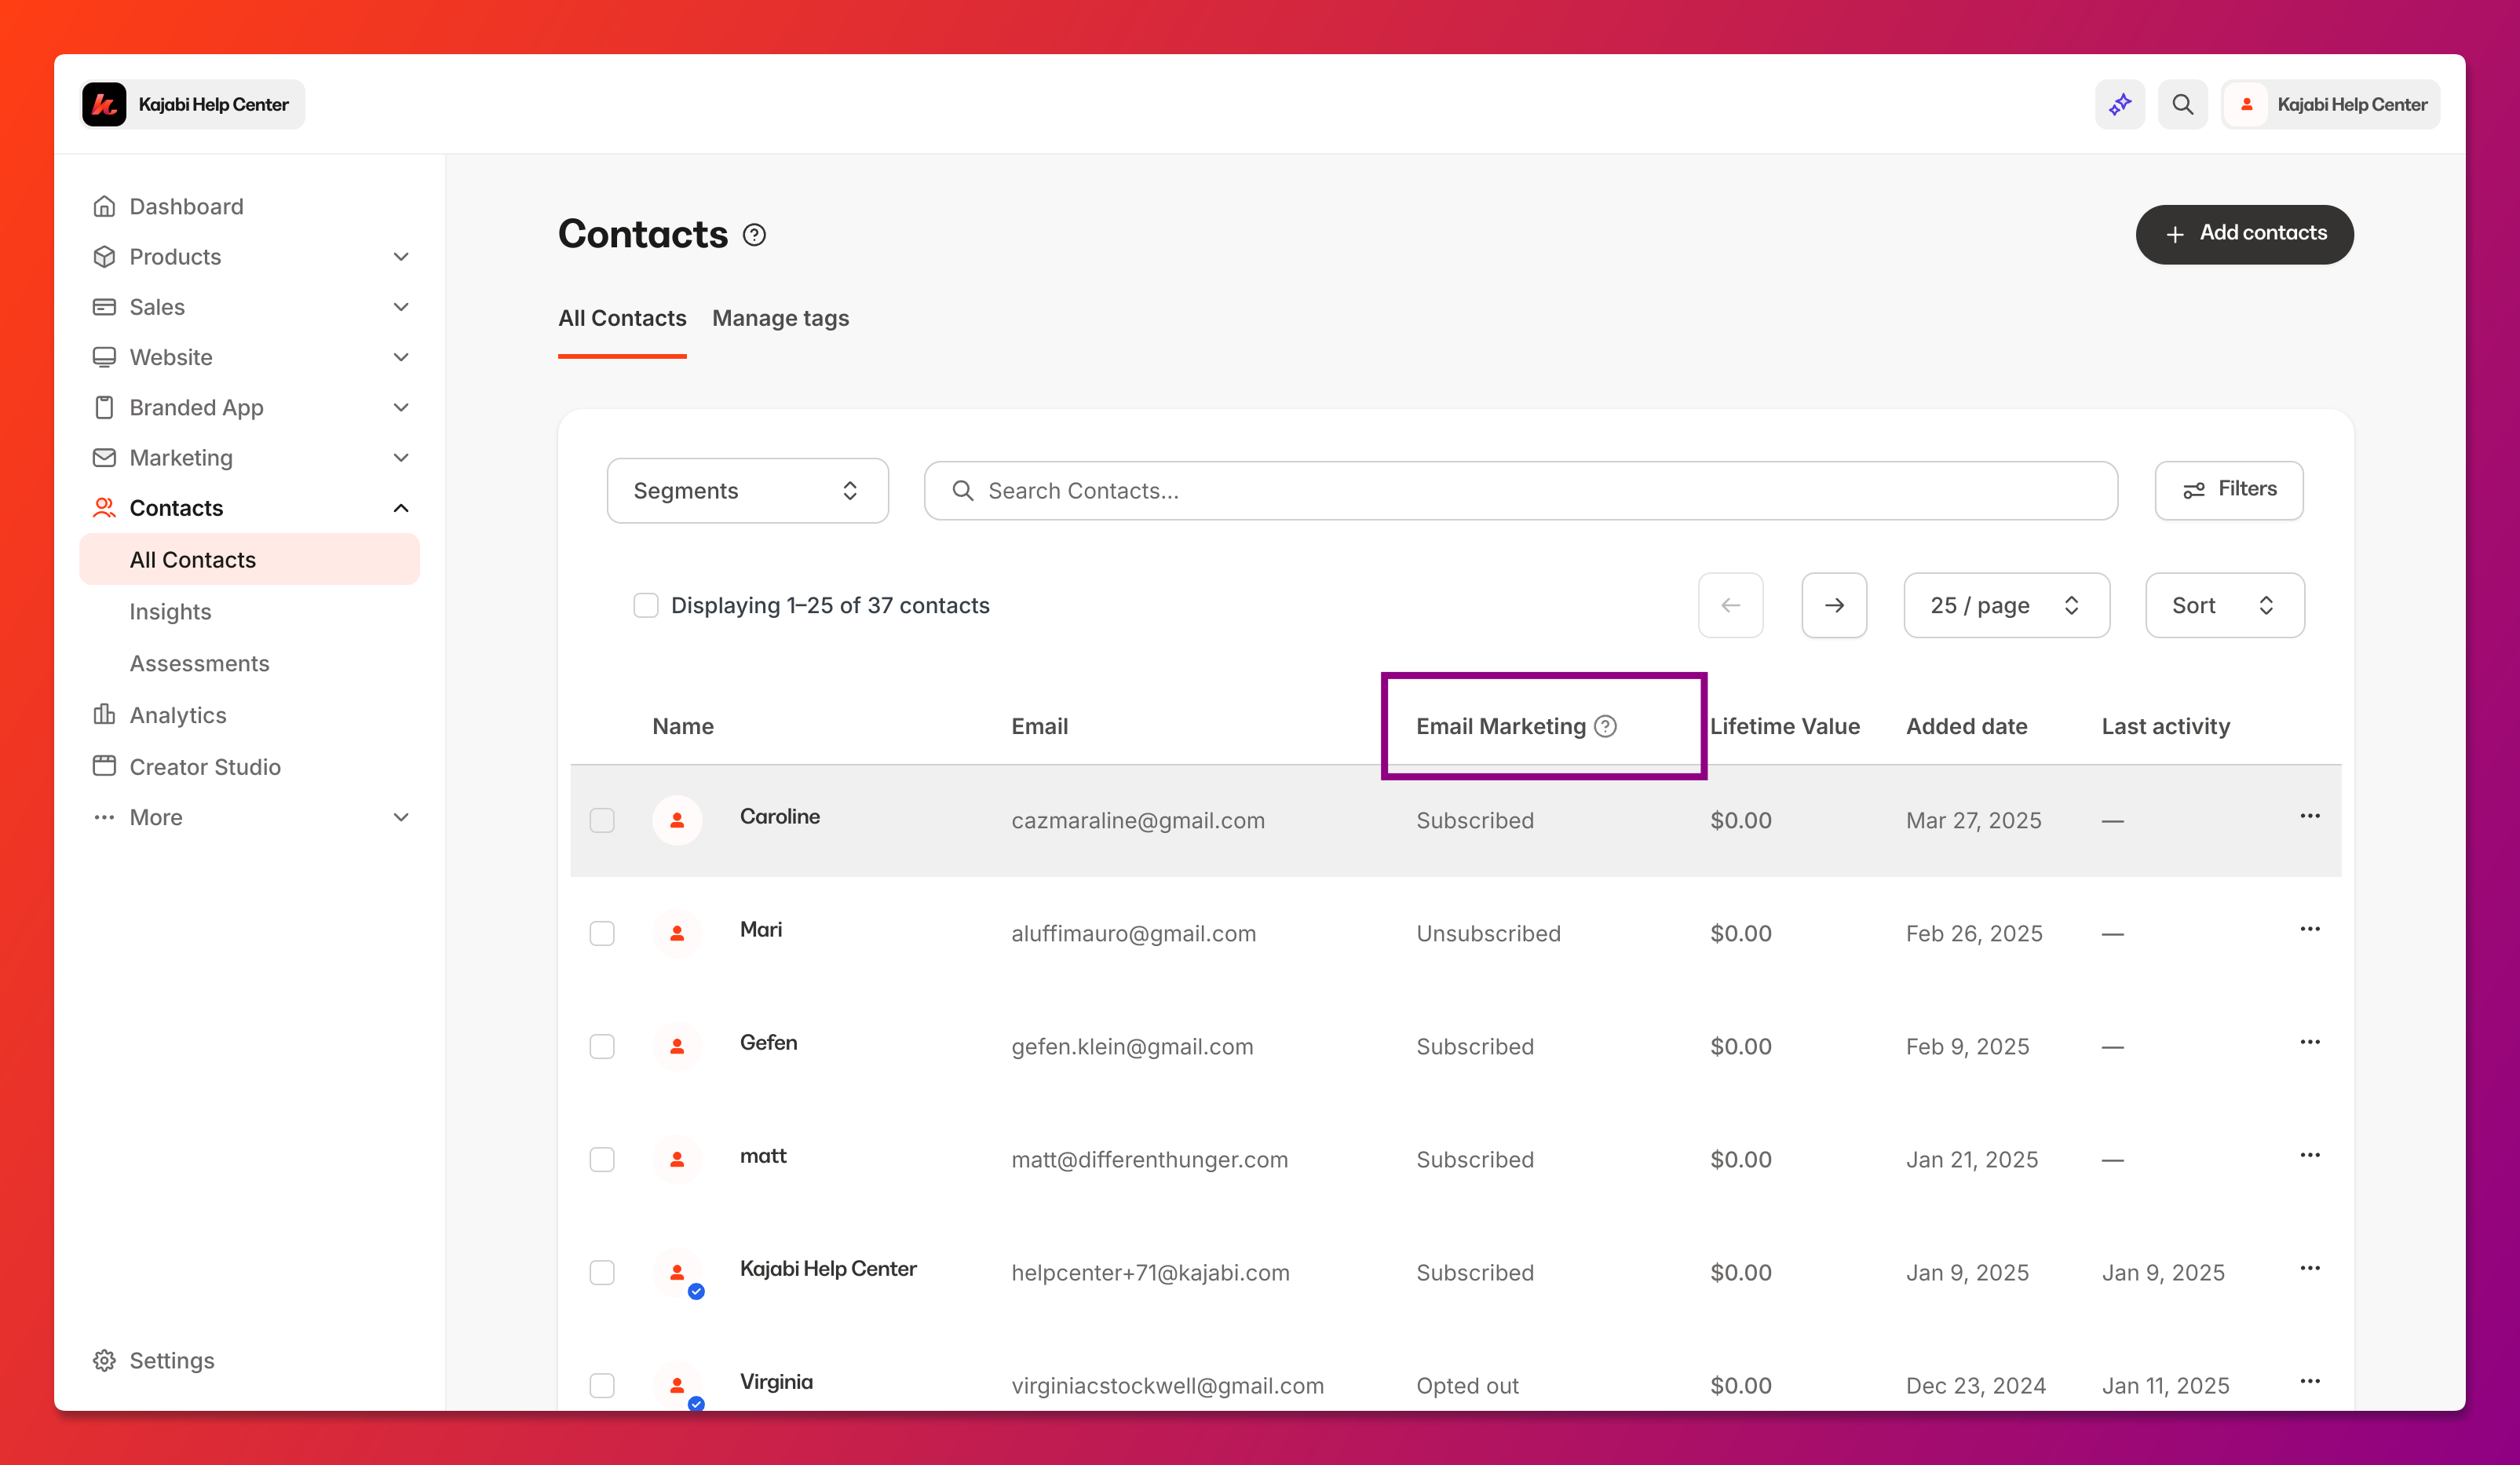The image size is (2520, 1465).
Task: Open row options for Gefen
Action: 2309,1042
